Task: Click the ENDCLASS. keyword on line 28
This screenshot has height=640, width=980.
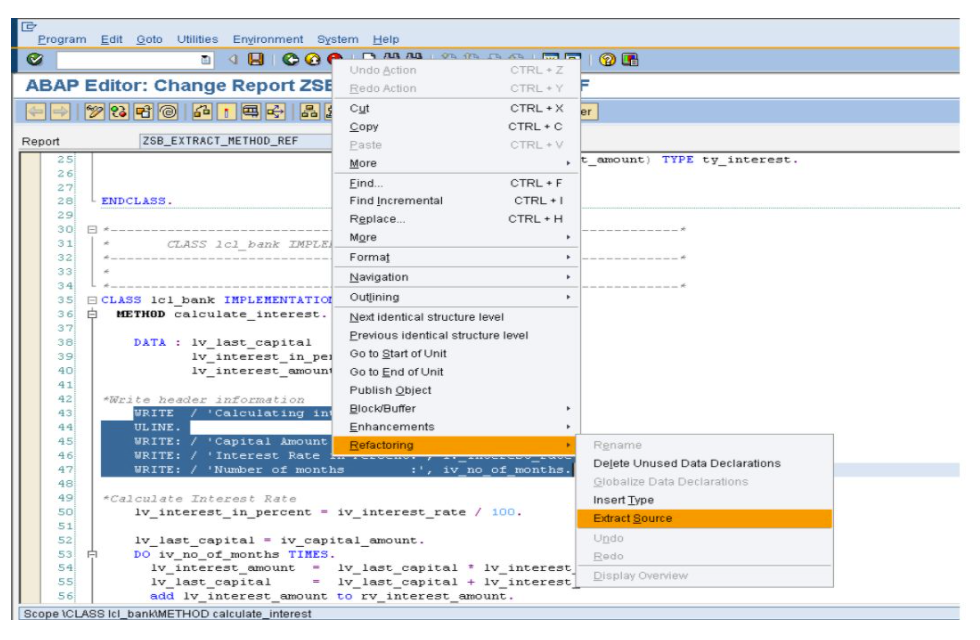Action: pyautogui.click(x=137, y=201)
